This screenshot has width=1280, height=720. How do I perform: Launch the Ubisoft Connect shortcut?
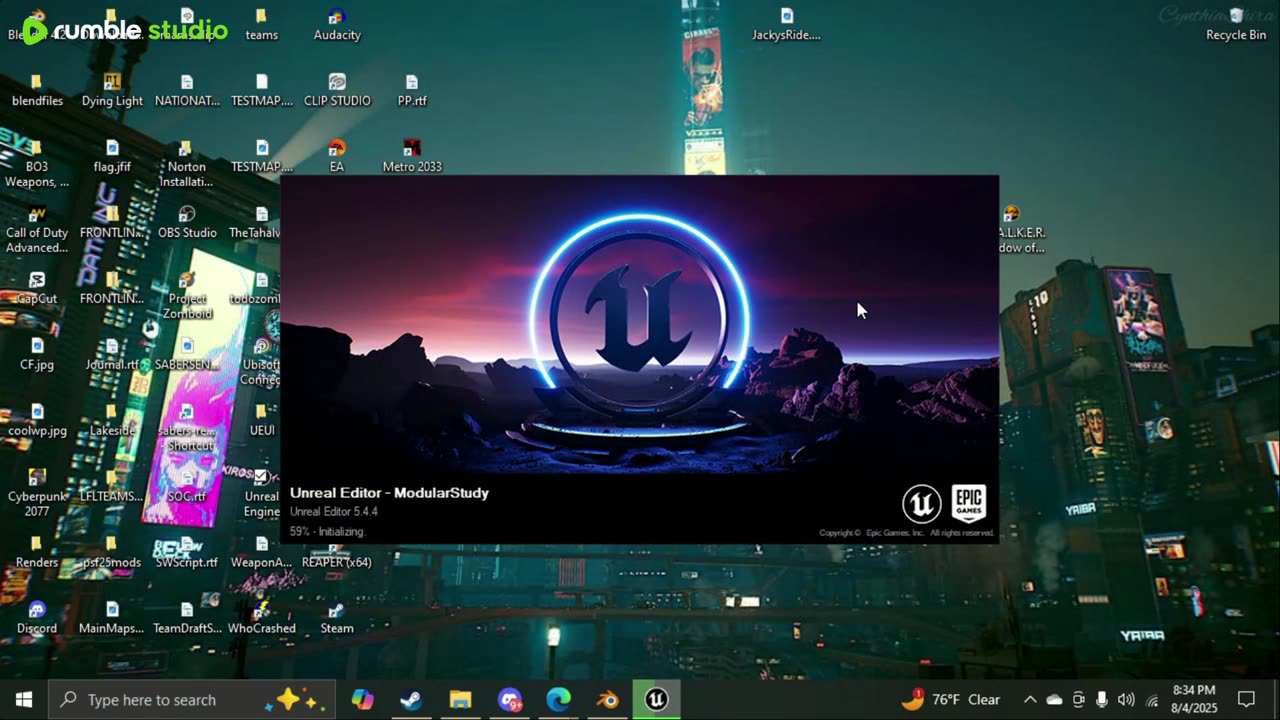261,362
